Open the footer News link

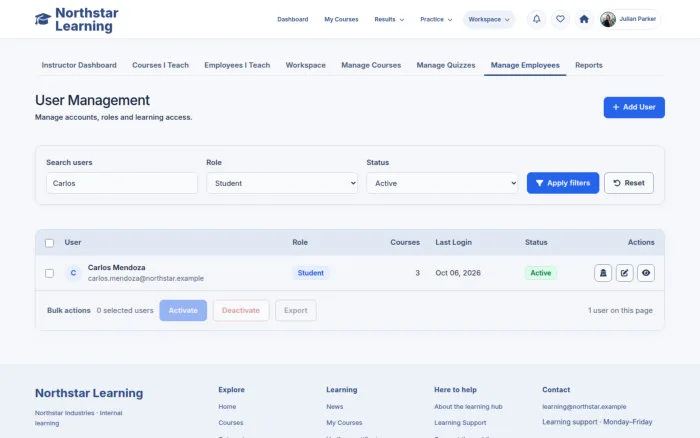click(335, 407)
